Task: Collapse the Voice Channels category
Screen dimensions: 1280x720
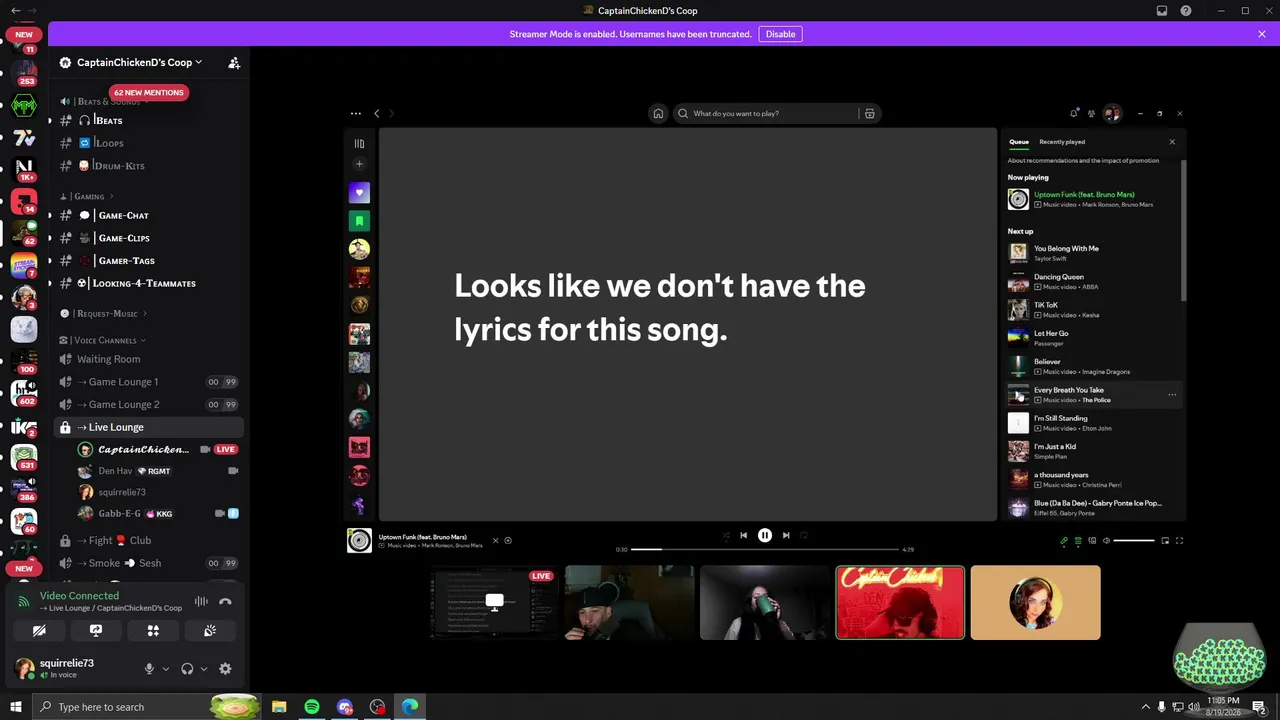Action: (x=103, y=340)
